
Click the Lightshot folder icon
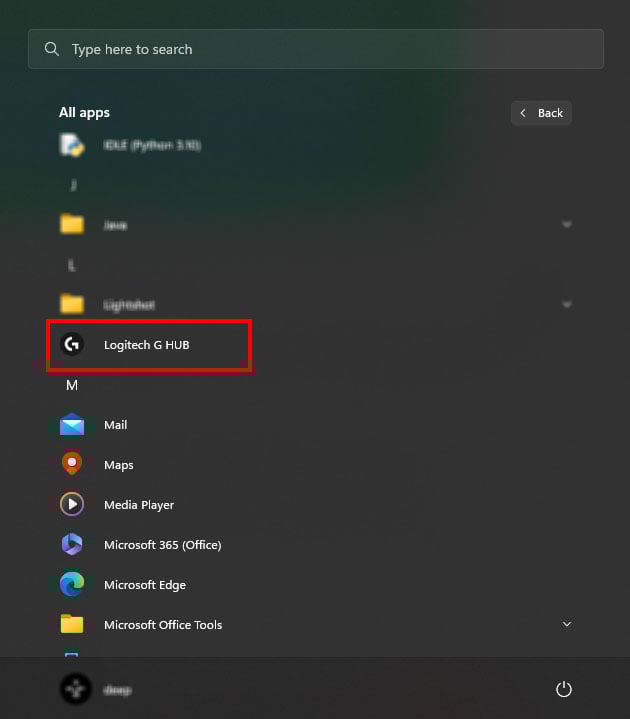pos(72,304)
